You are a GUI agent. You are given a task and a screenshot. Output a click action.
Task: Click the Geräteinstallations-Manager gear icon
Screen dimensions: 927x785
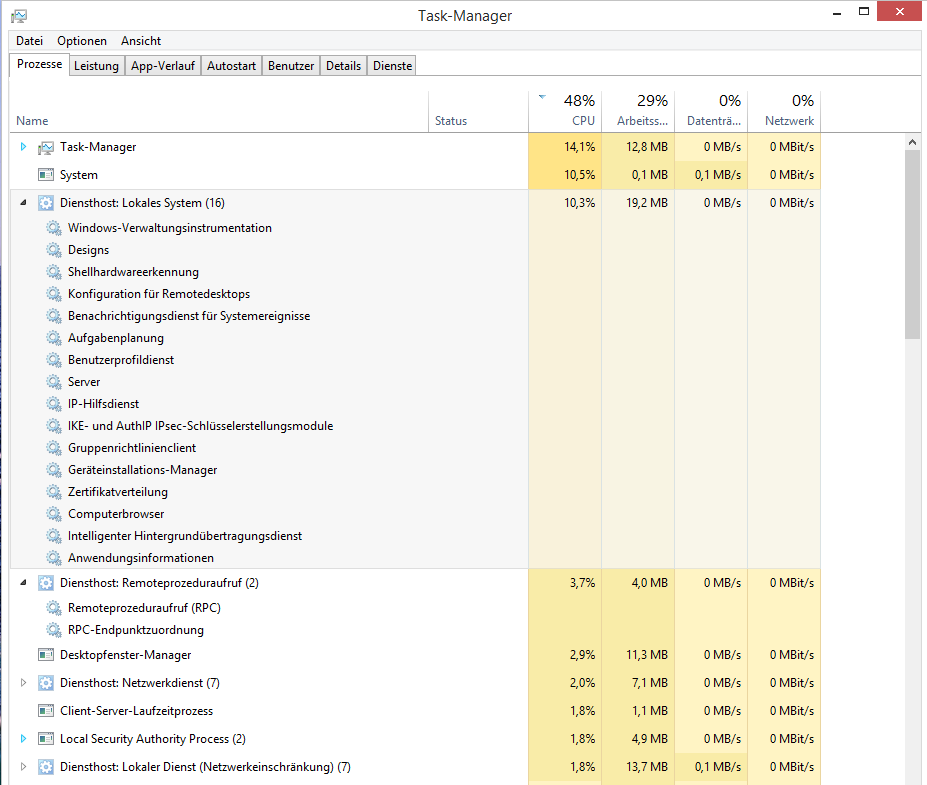pyautogui.click(x=54, y=470)
